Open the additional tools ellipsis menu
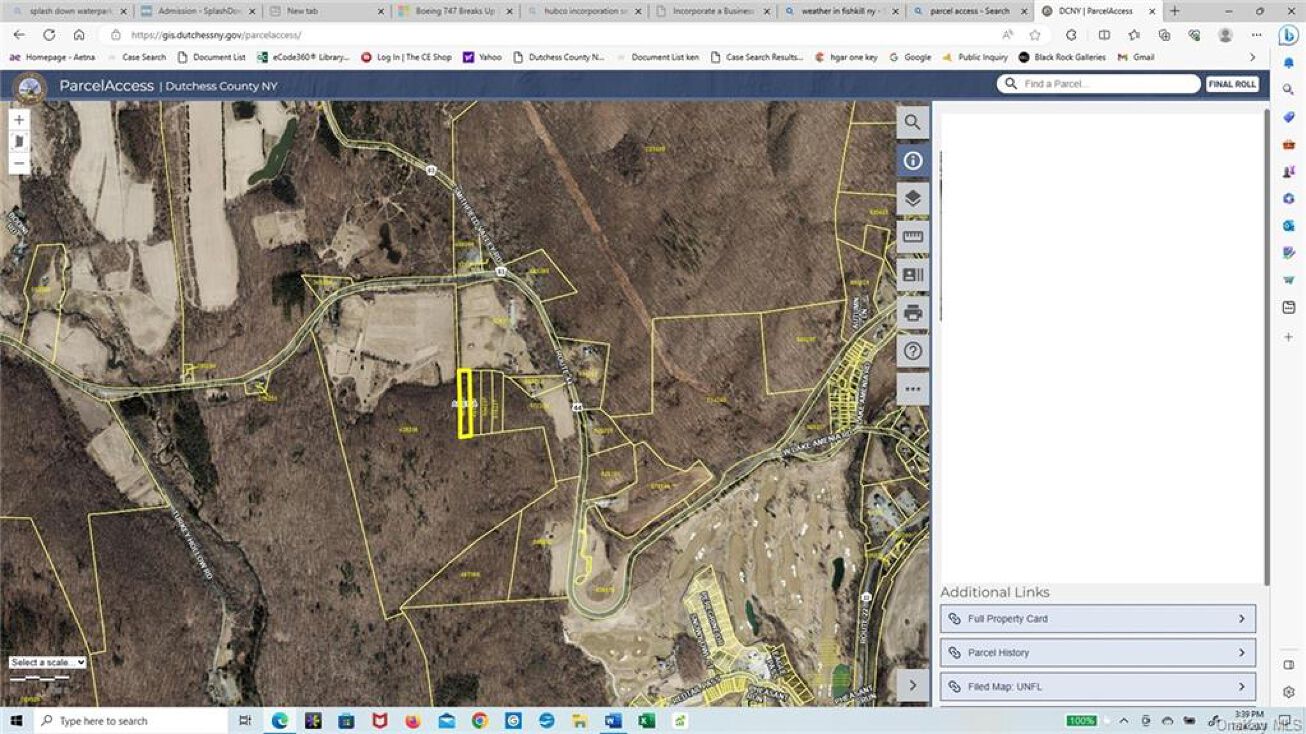1306x734 pixels. 911,388
